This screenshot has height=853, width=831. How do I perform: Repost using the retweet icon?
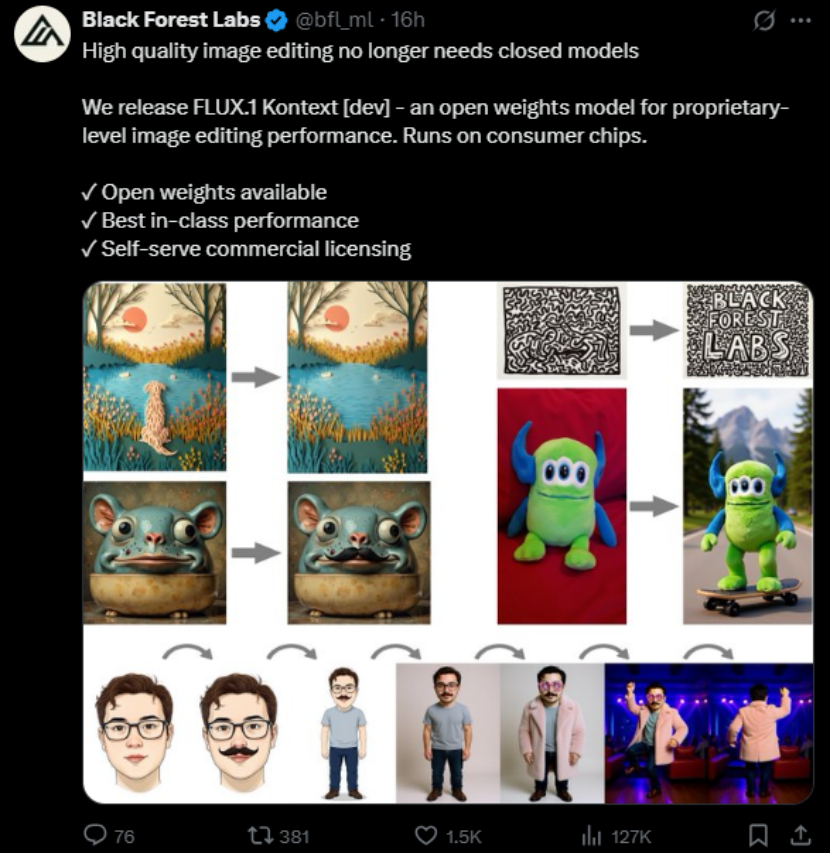point(258,835)
